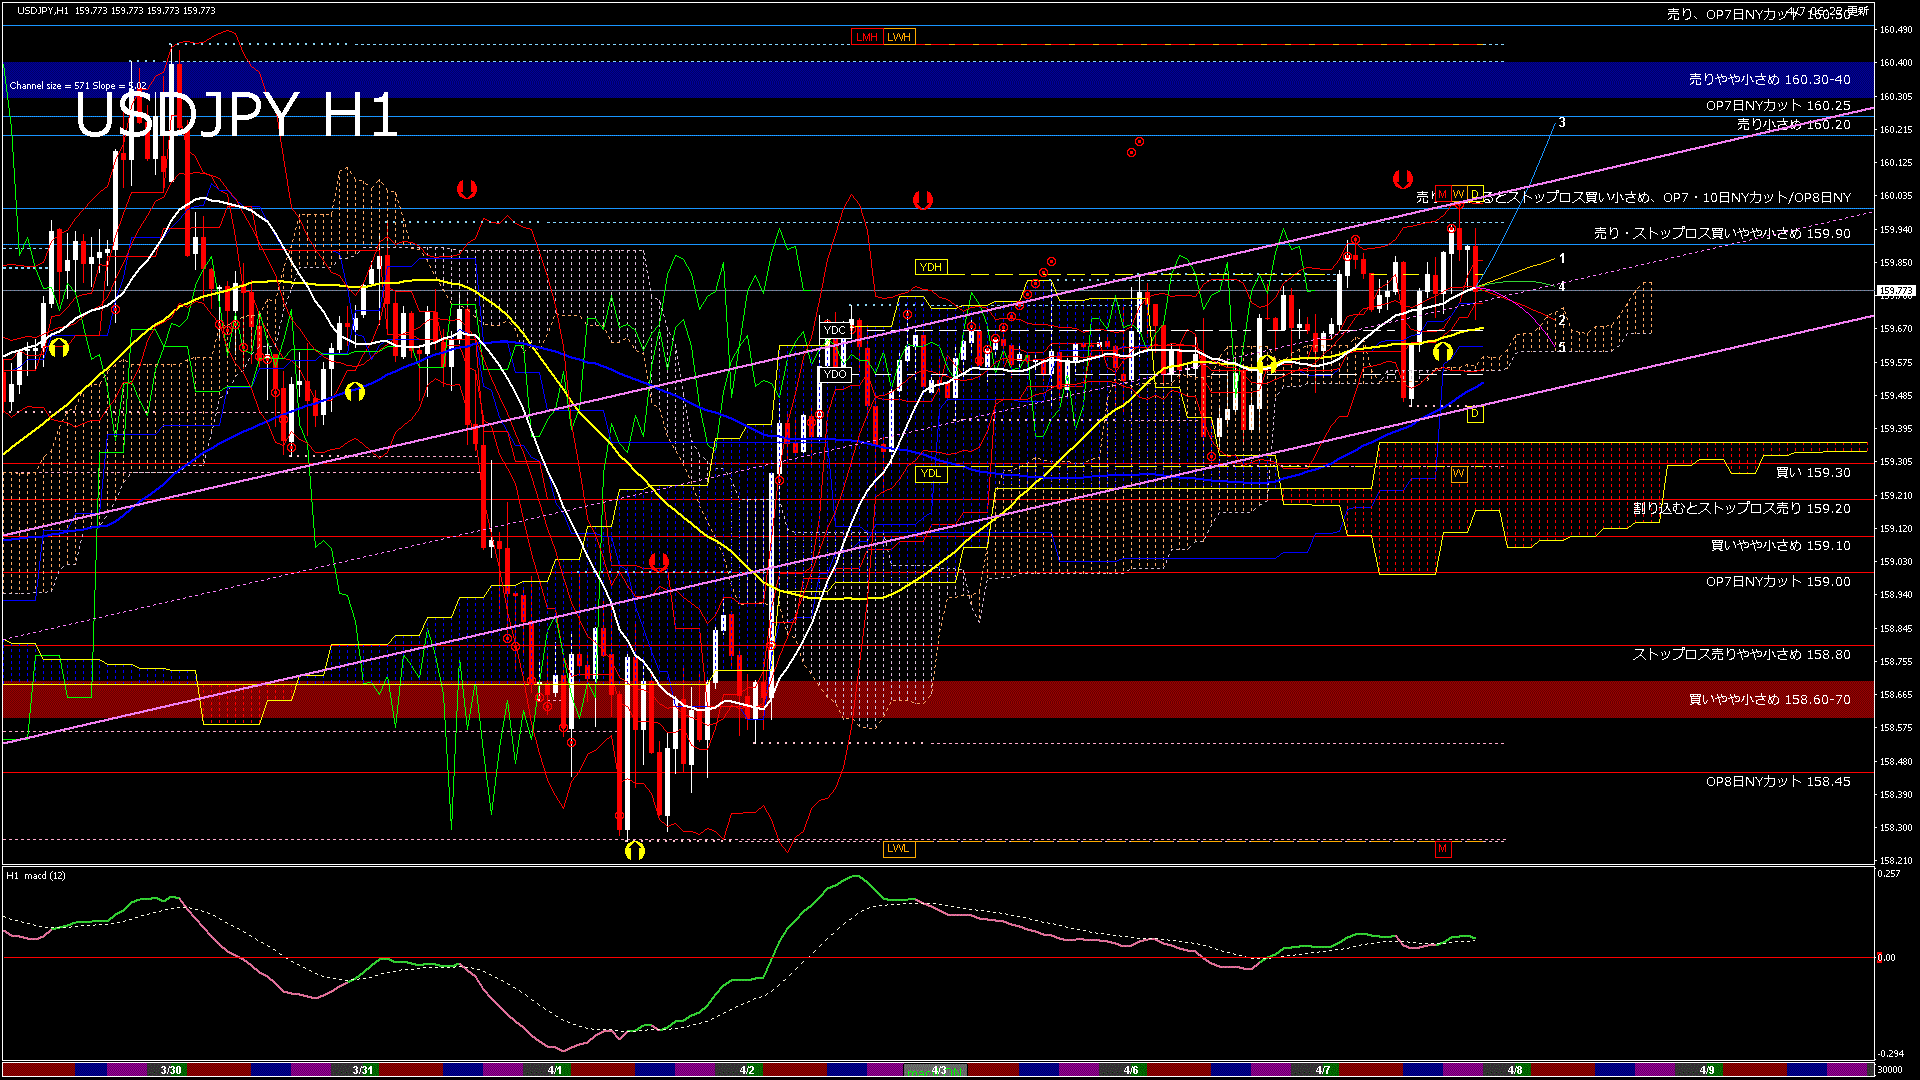The width and height of the screenshot is (1920, 1080).
Task: Toggle the red M timeframe box
Action: pyautogui.click(x=1443, y=193)
